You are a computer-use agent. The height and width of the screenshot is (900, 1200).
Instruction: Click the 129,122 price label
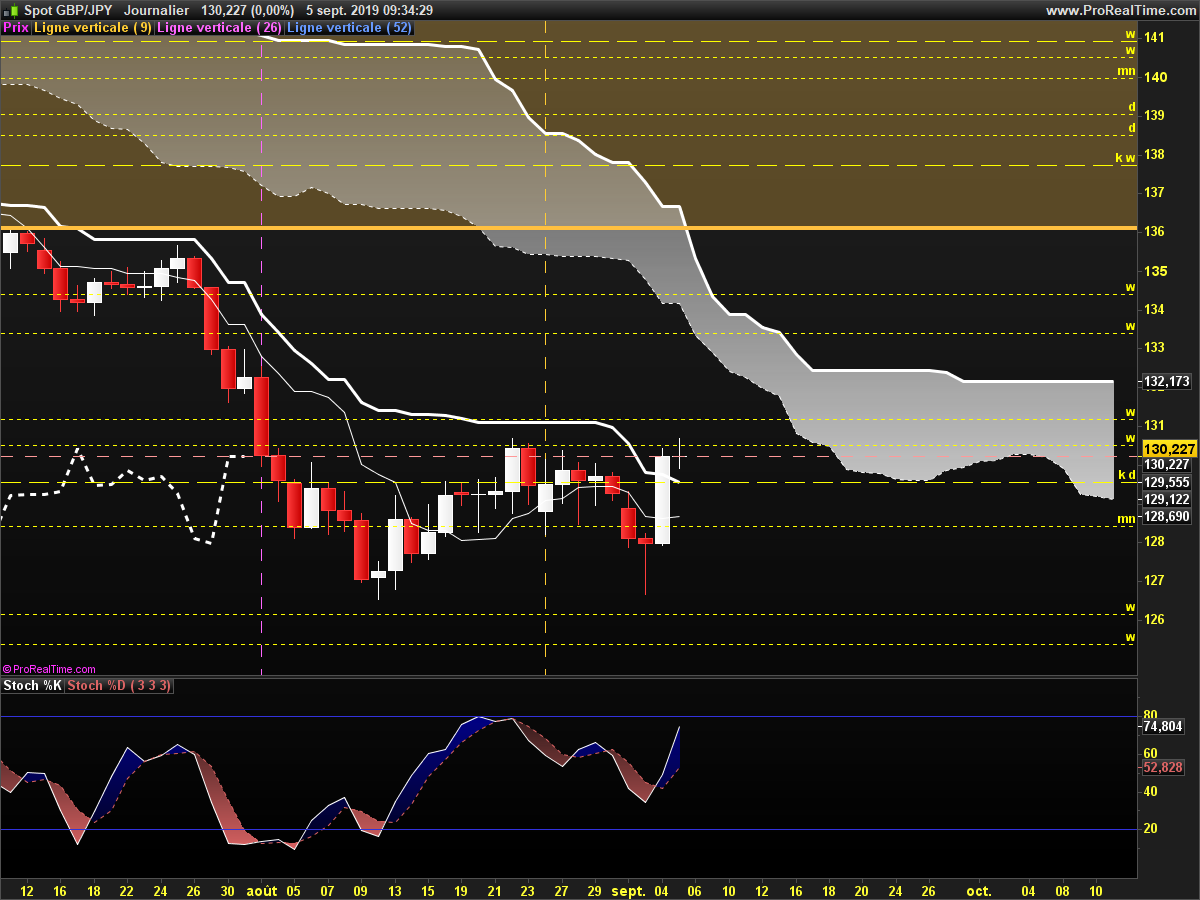[x=1166, y=499]
